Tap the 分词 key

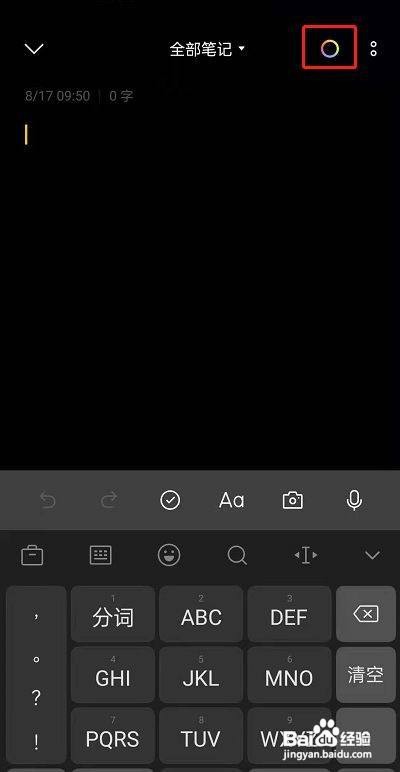(113, 614)
